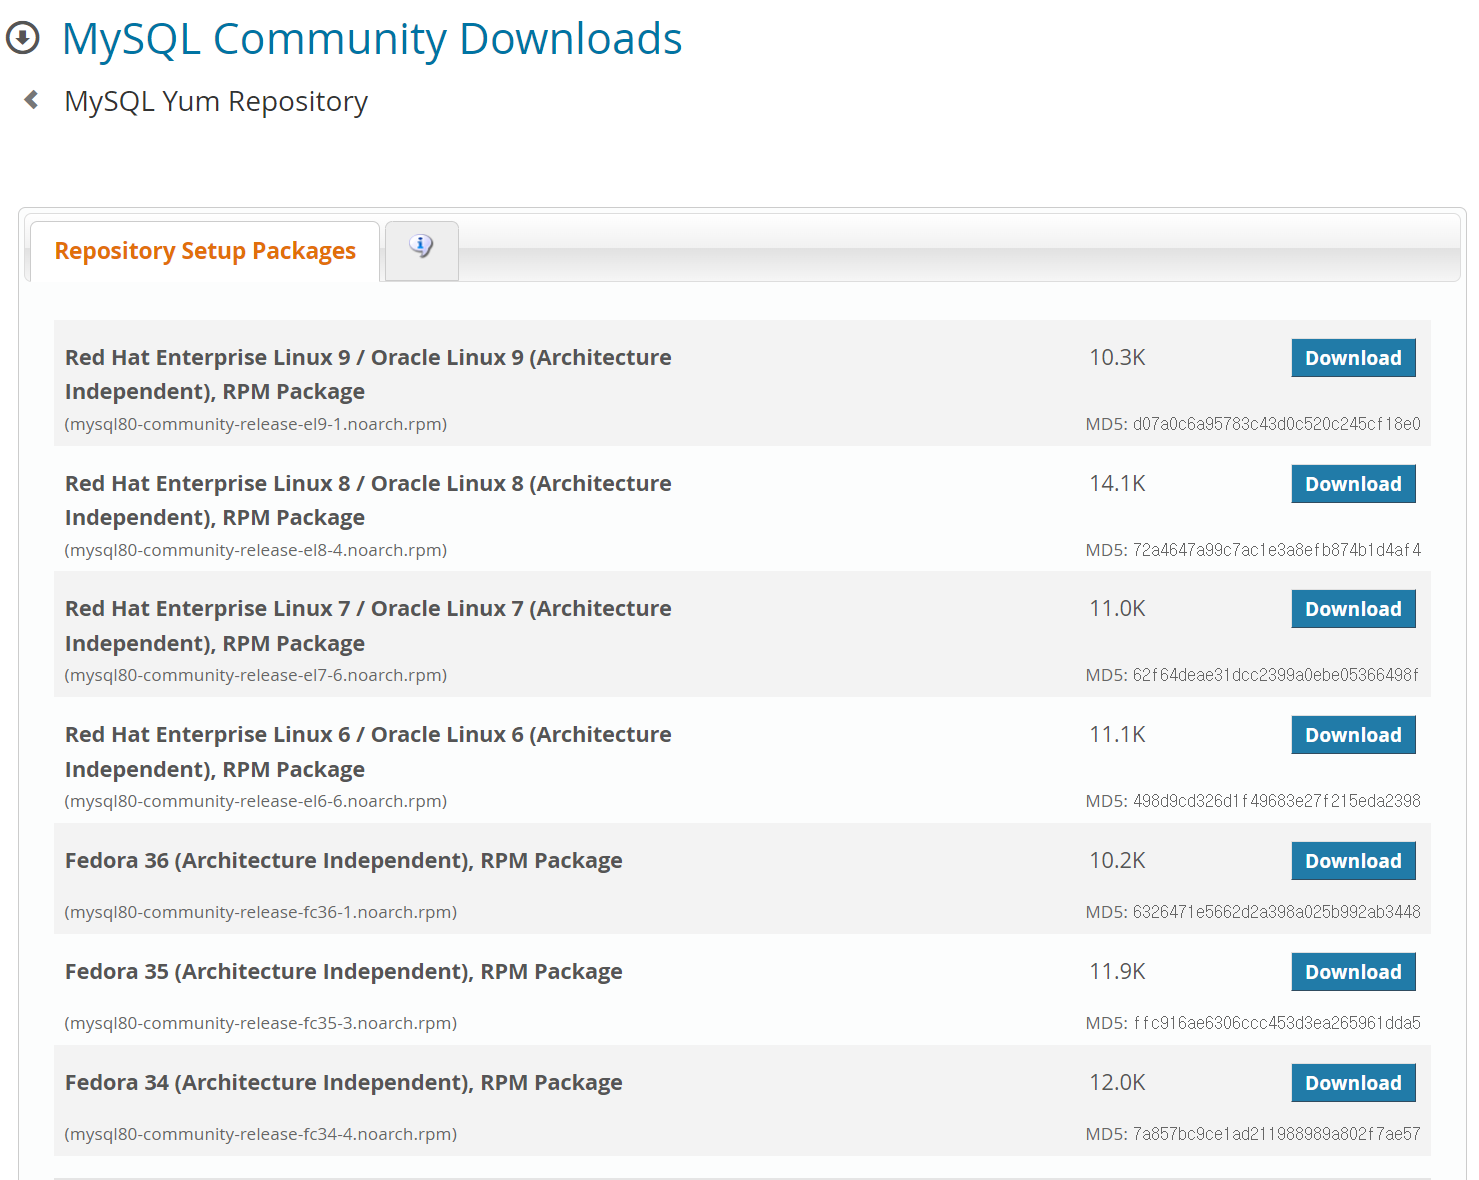Viewport: 1479px width, 1180px height.
Task: Click filename mysql80-community-release-el9-1.noarch.rpm
Action: click(256, 424)
